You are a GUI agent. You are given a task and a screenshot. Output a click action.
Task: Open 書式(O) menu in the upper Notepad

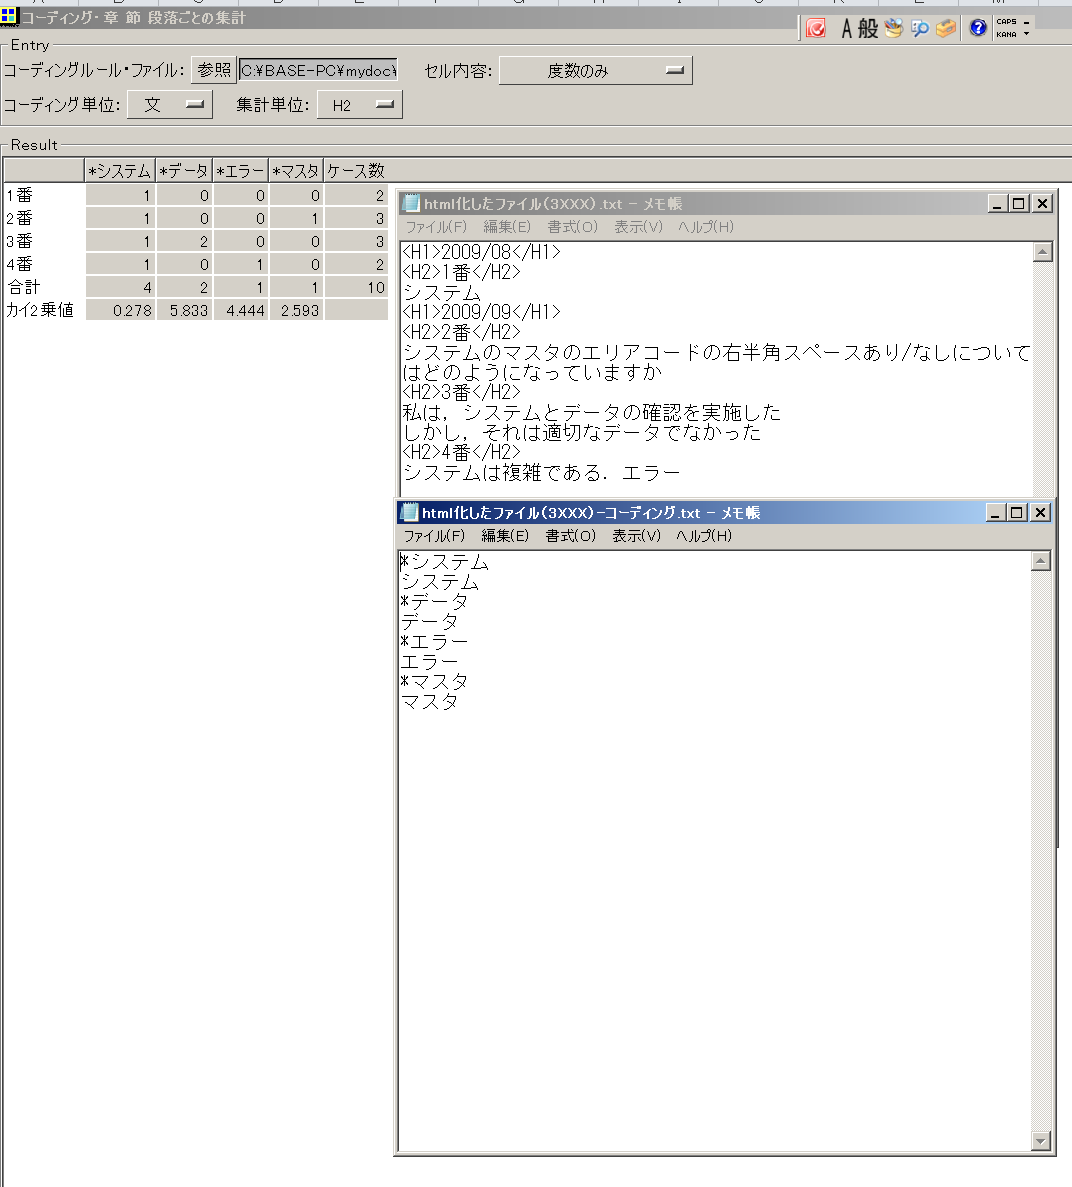pos(572,226)
